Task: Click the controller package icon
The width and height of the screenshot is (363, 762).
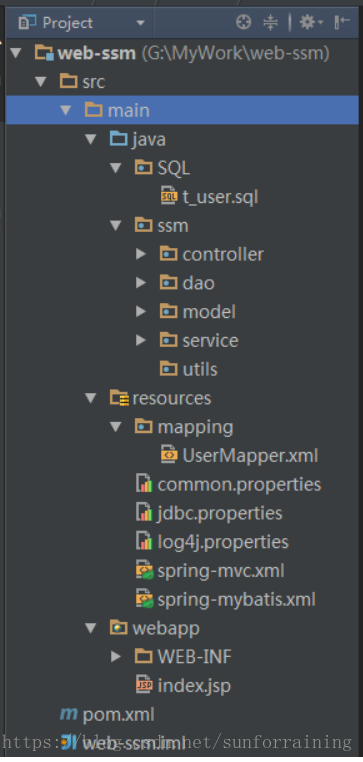Action: [169, 254]
